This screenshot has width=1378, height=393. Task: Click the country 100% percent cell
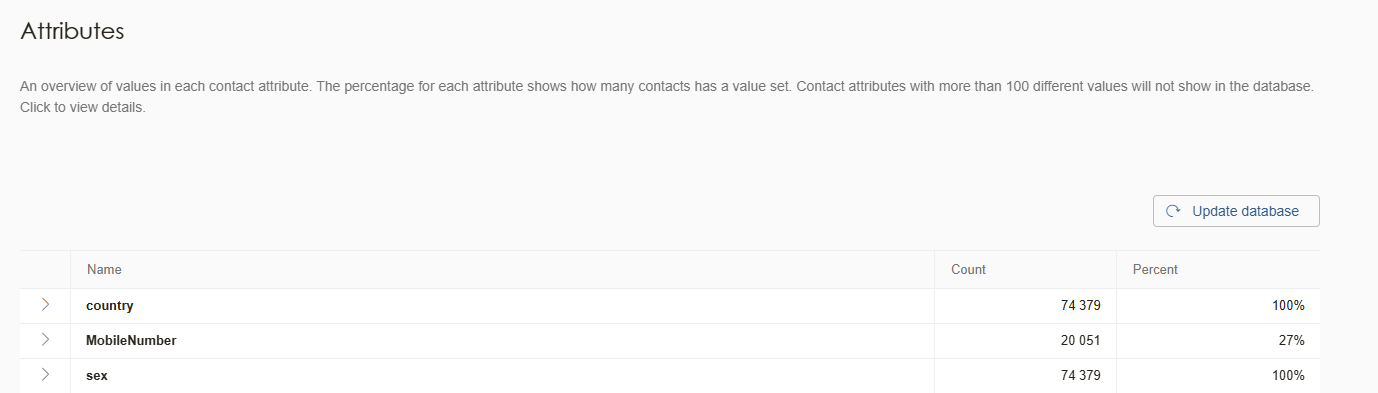click(1288, 306)
